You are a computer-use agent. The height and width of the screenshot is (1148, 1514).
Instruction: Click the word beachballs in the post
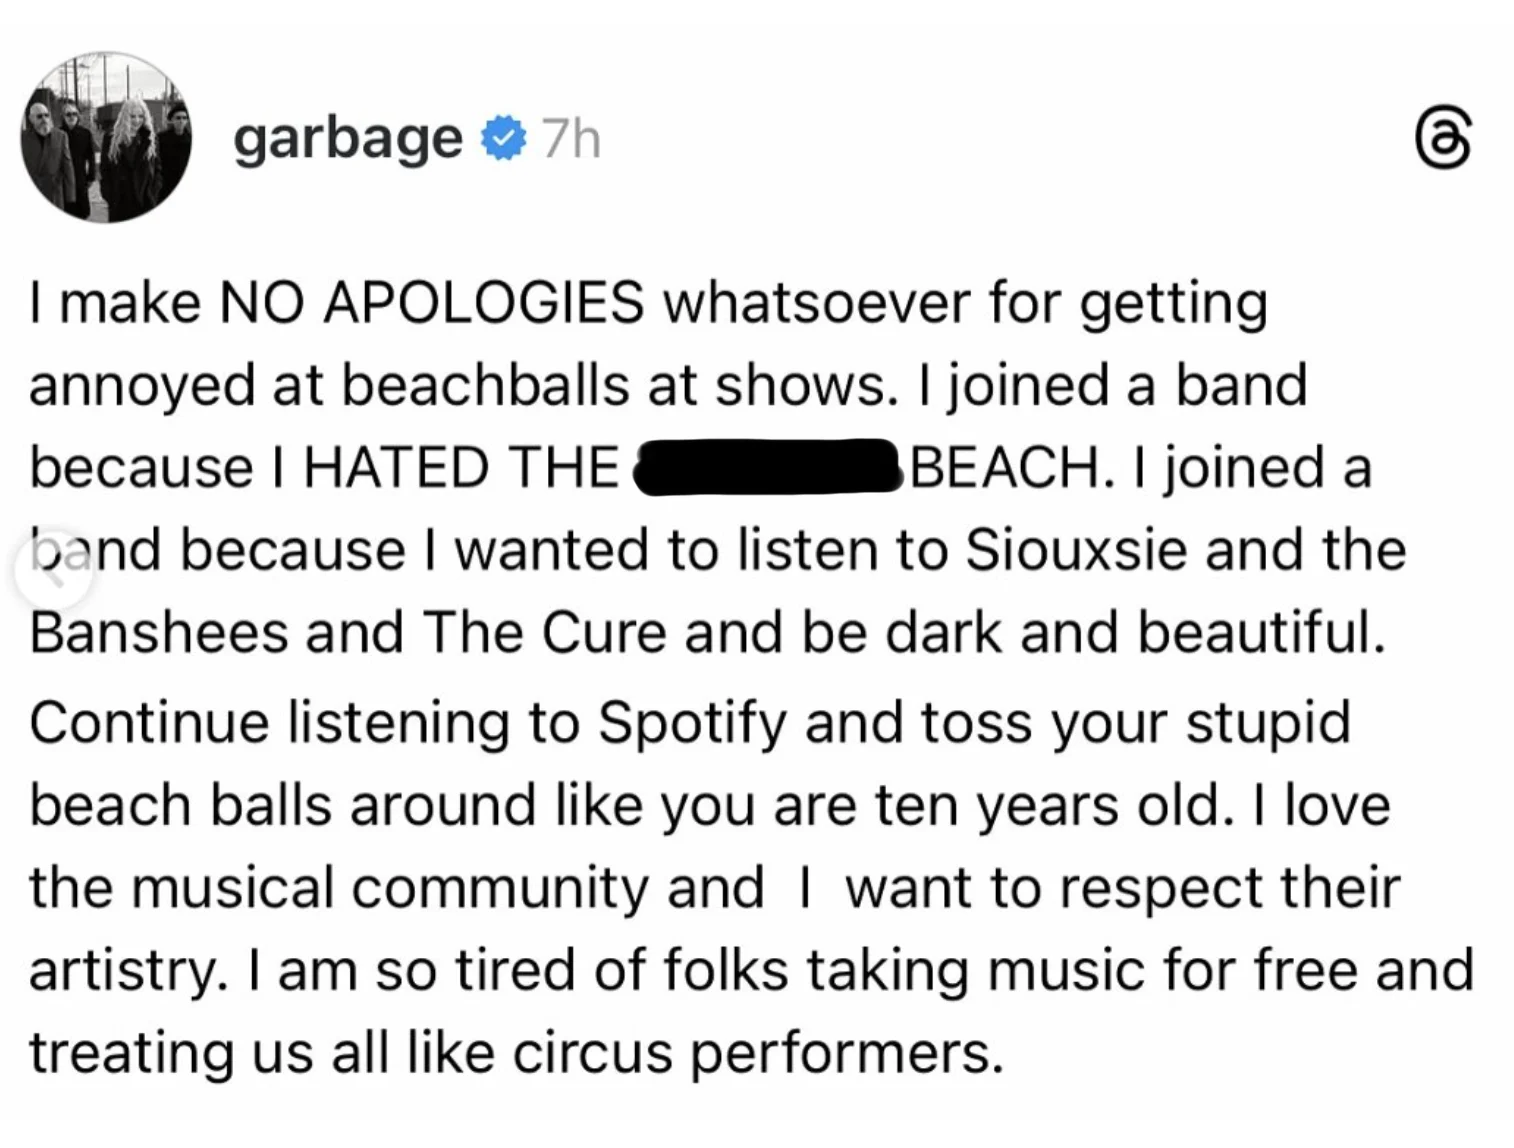[x=485, y=386]
